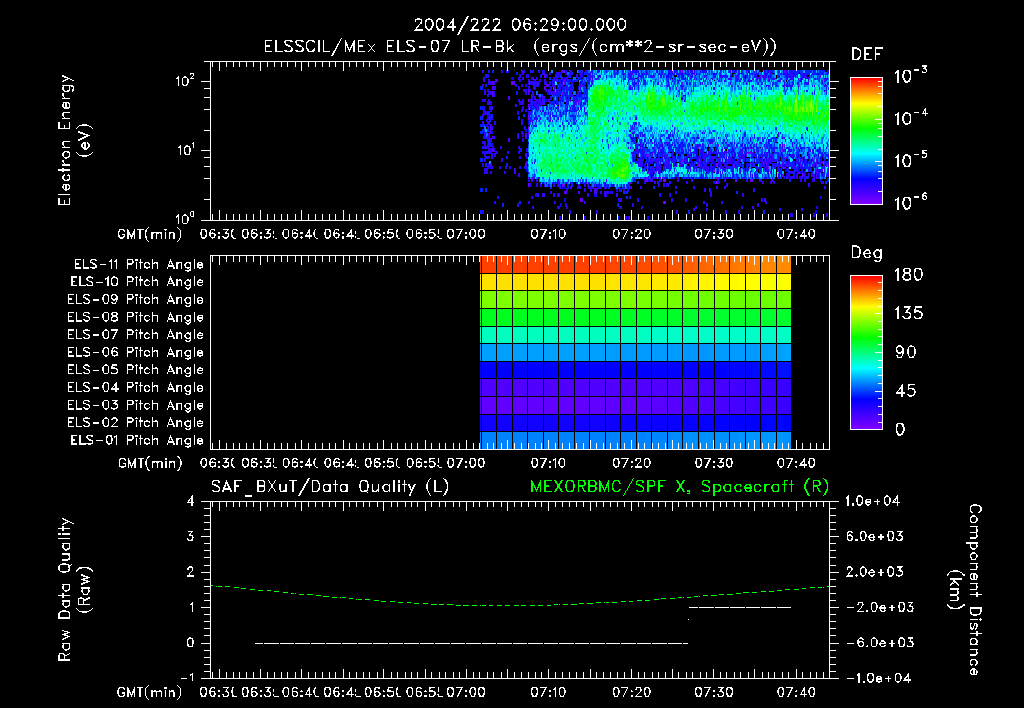Click the short data quality line at level 1

tap(740, 607)
